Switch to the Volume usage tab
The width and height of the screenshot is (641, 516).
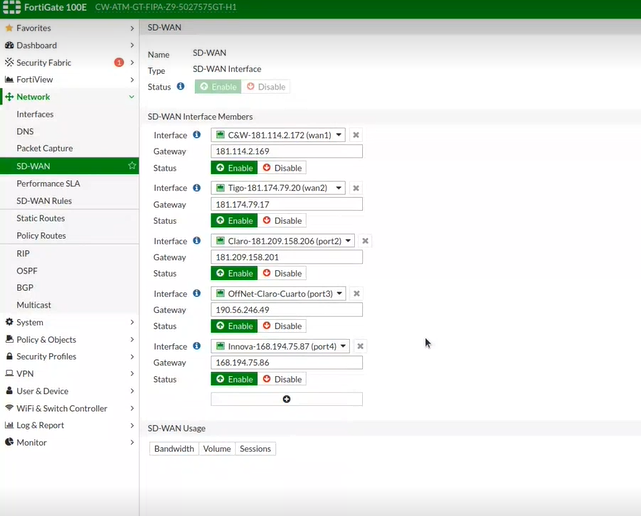[216, 449]
